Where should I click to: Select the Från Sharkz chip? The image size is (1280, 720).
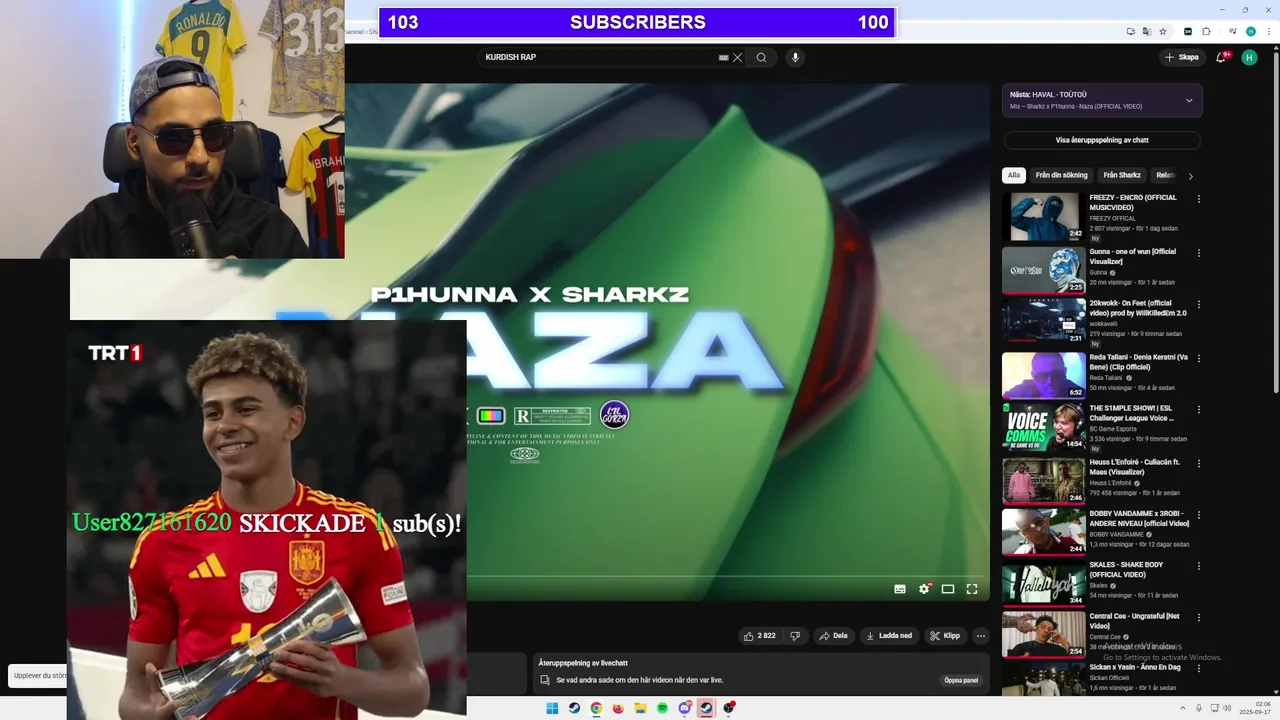tap(1122, 175)
